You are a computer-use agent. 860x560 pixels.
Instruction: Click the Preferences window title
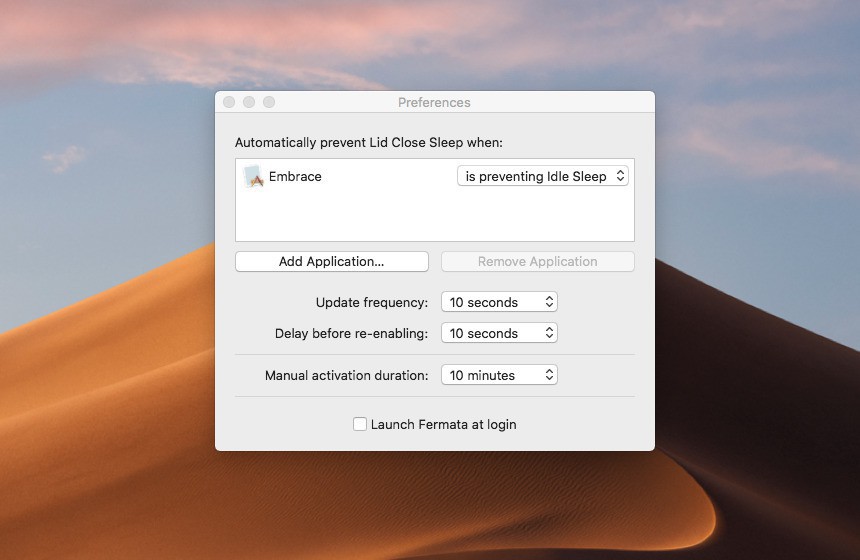[434, 103]
